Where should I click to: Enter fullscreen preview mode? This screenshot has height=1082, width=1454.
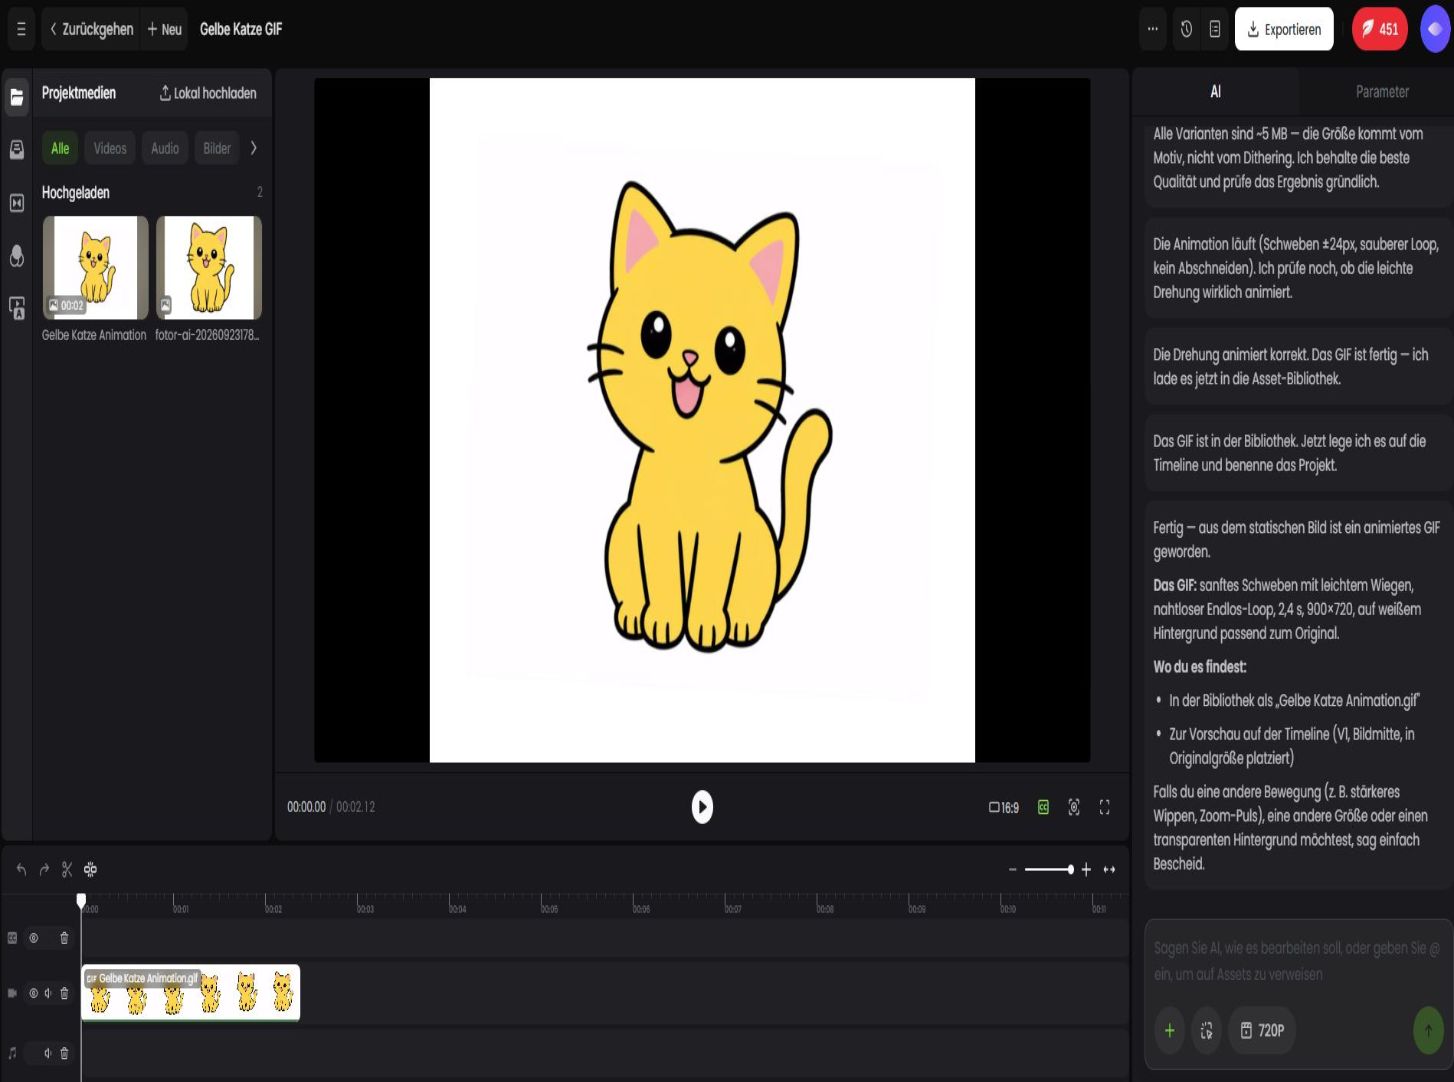coord(1105,807)
